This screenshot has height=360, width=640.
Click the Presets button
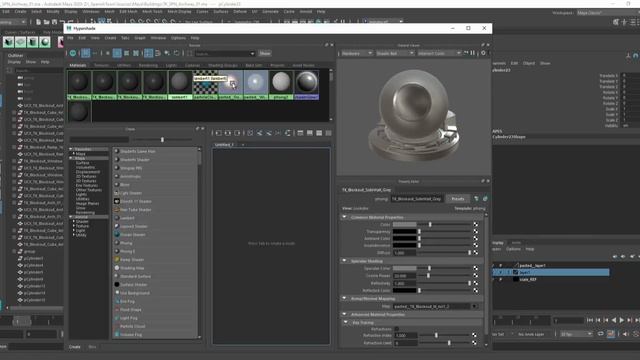458,199
